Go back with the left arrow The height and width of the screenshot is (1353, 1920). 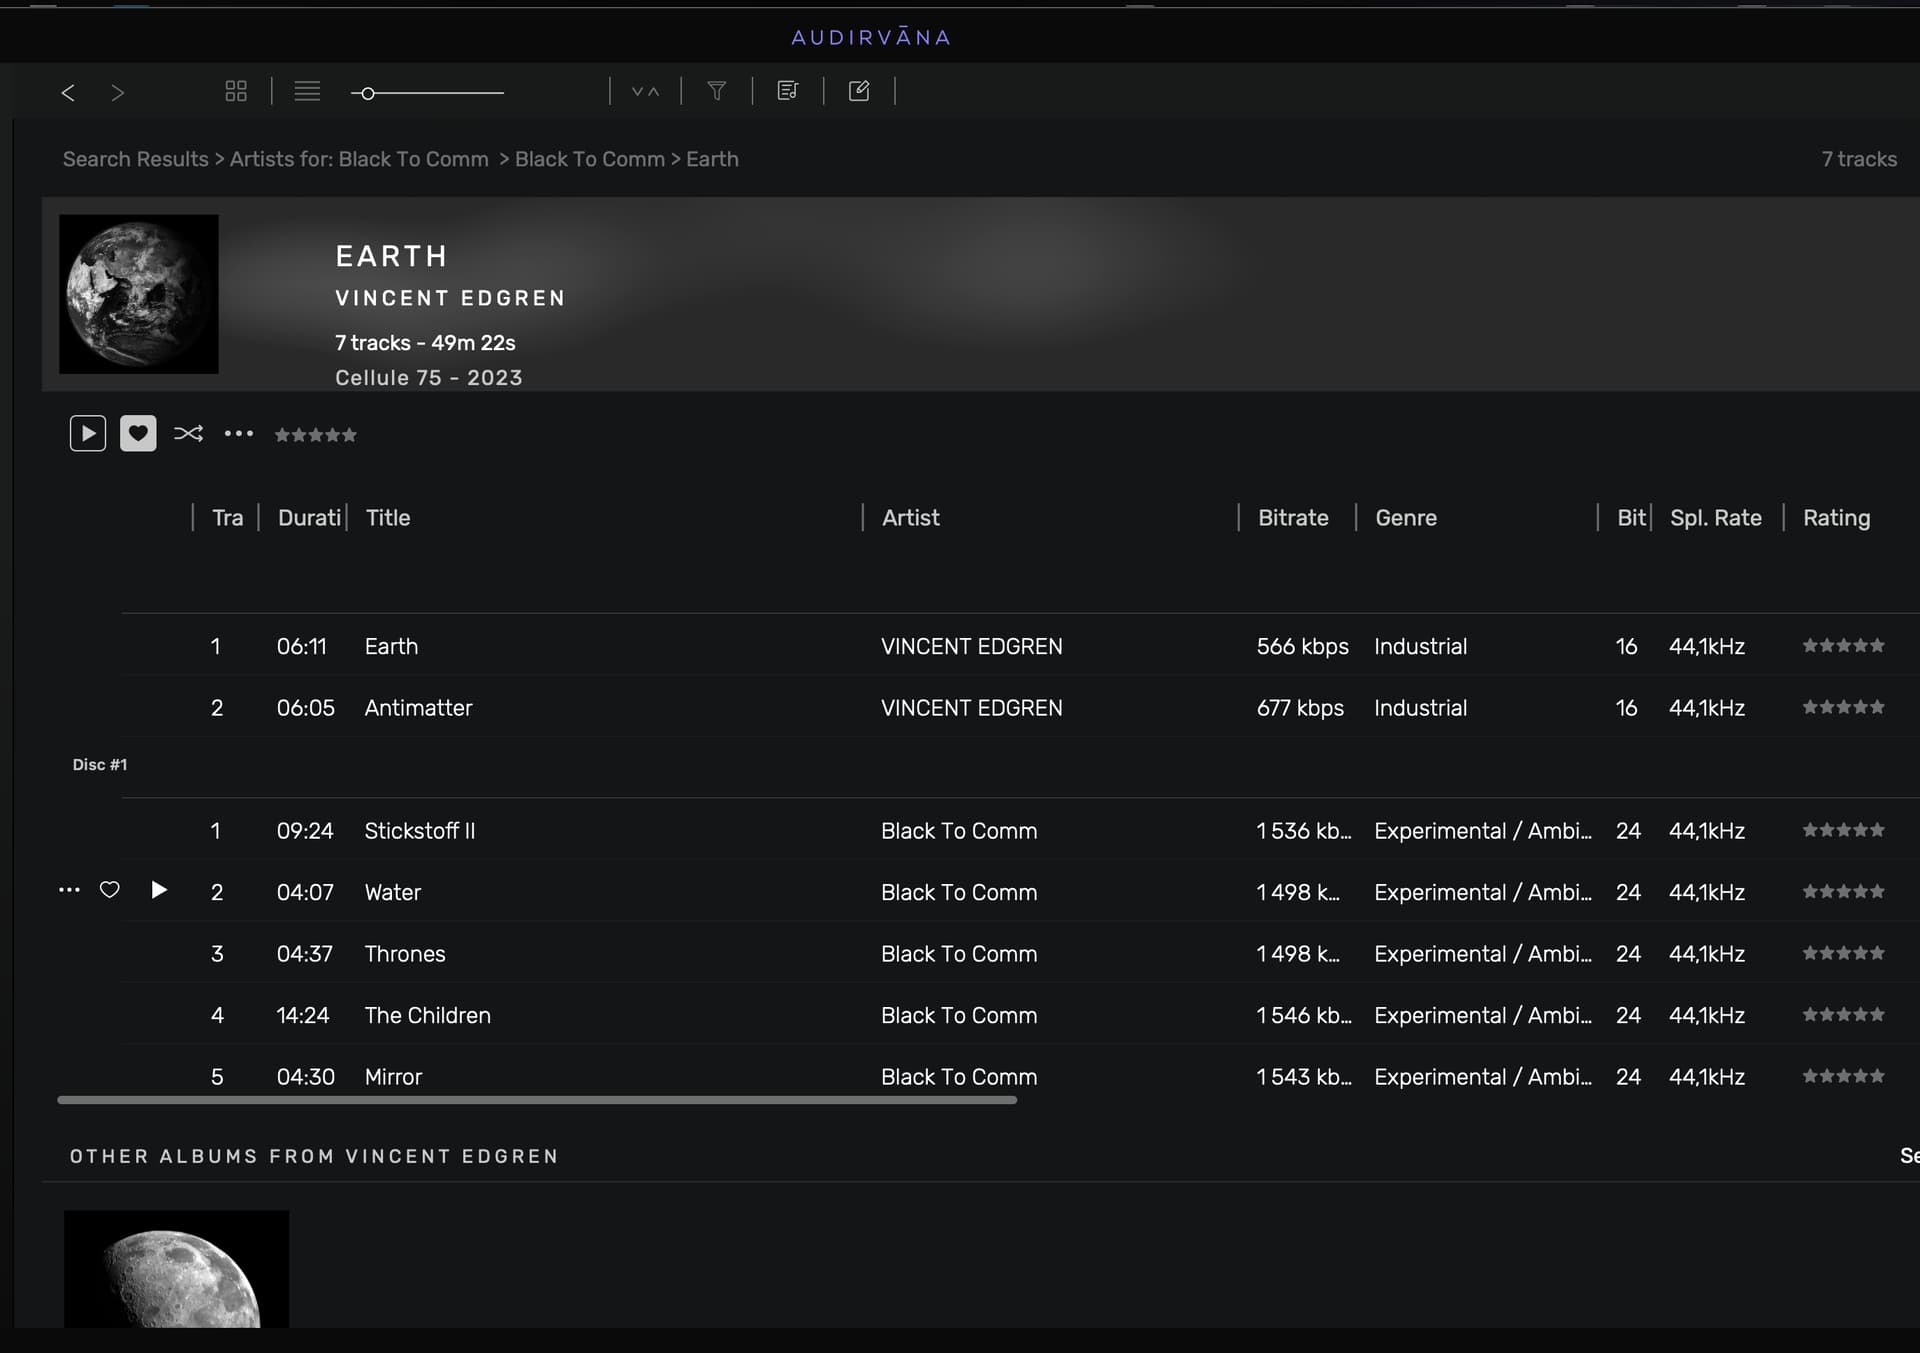68,93
